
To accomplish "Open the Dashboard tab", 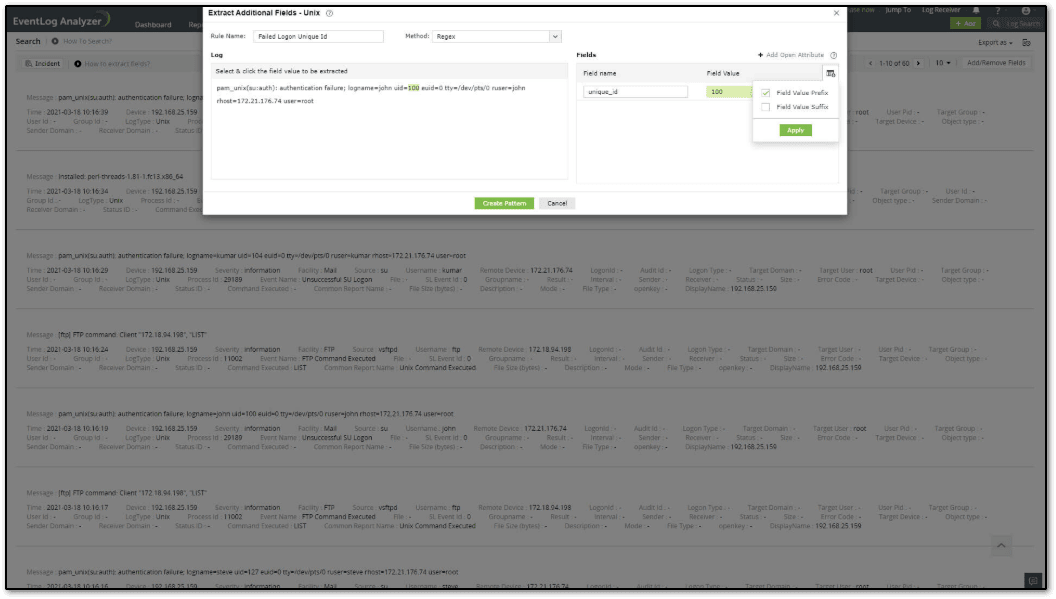I will [153, 25].
